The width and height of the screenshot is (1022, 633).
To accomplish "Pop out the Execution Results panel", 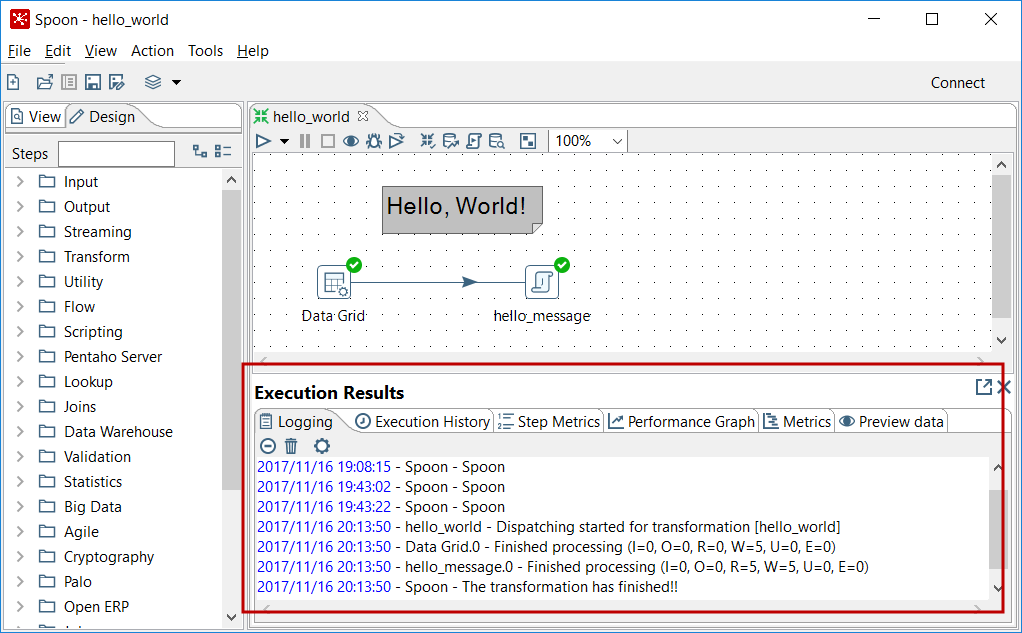I will pyautogui.click(x=984, y=387).
